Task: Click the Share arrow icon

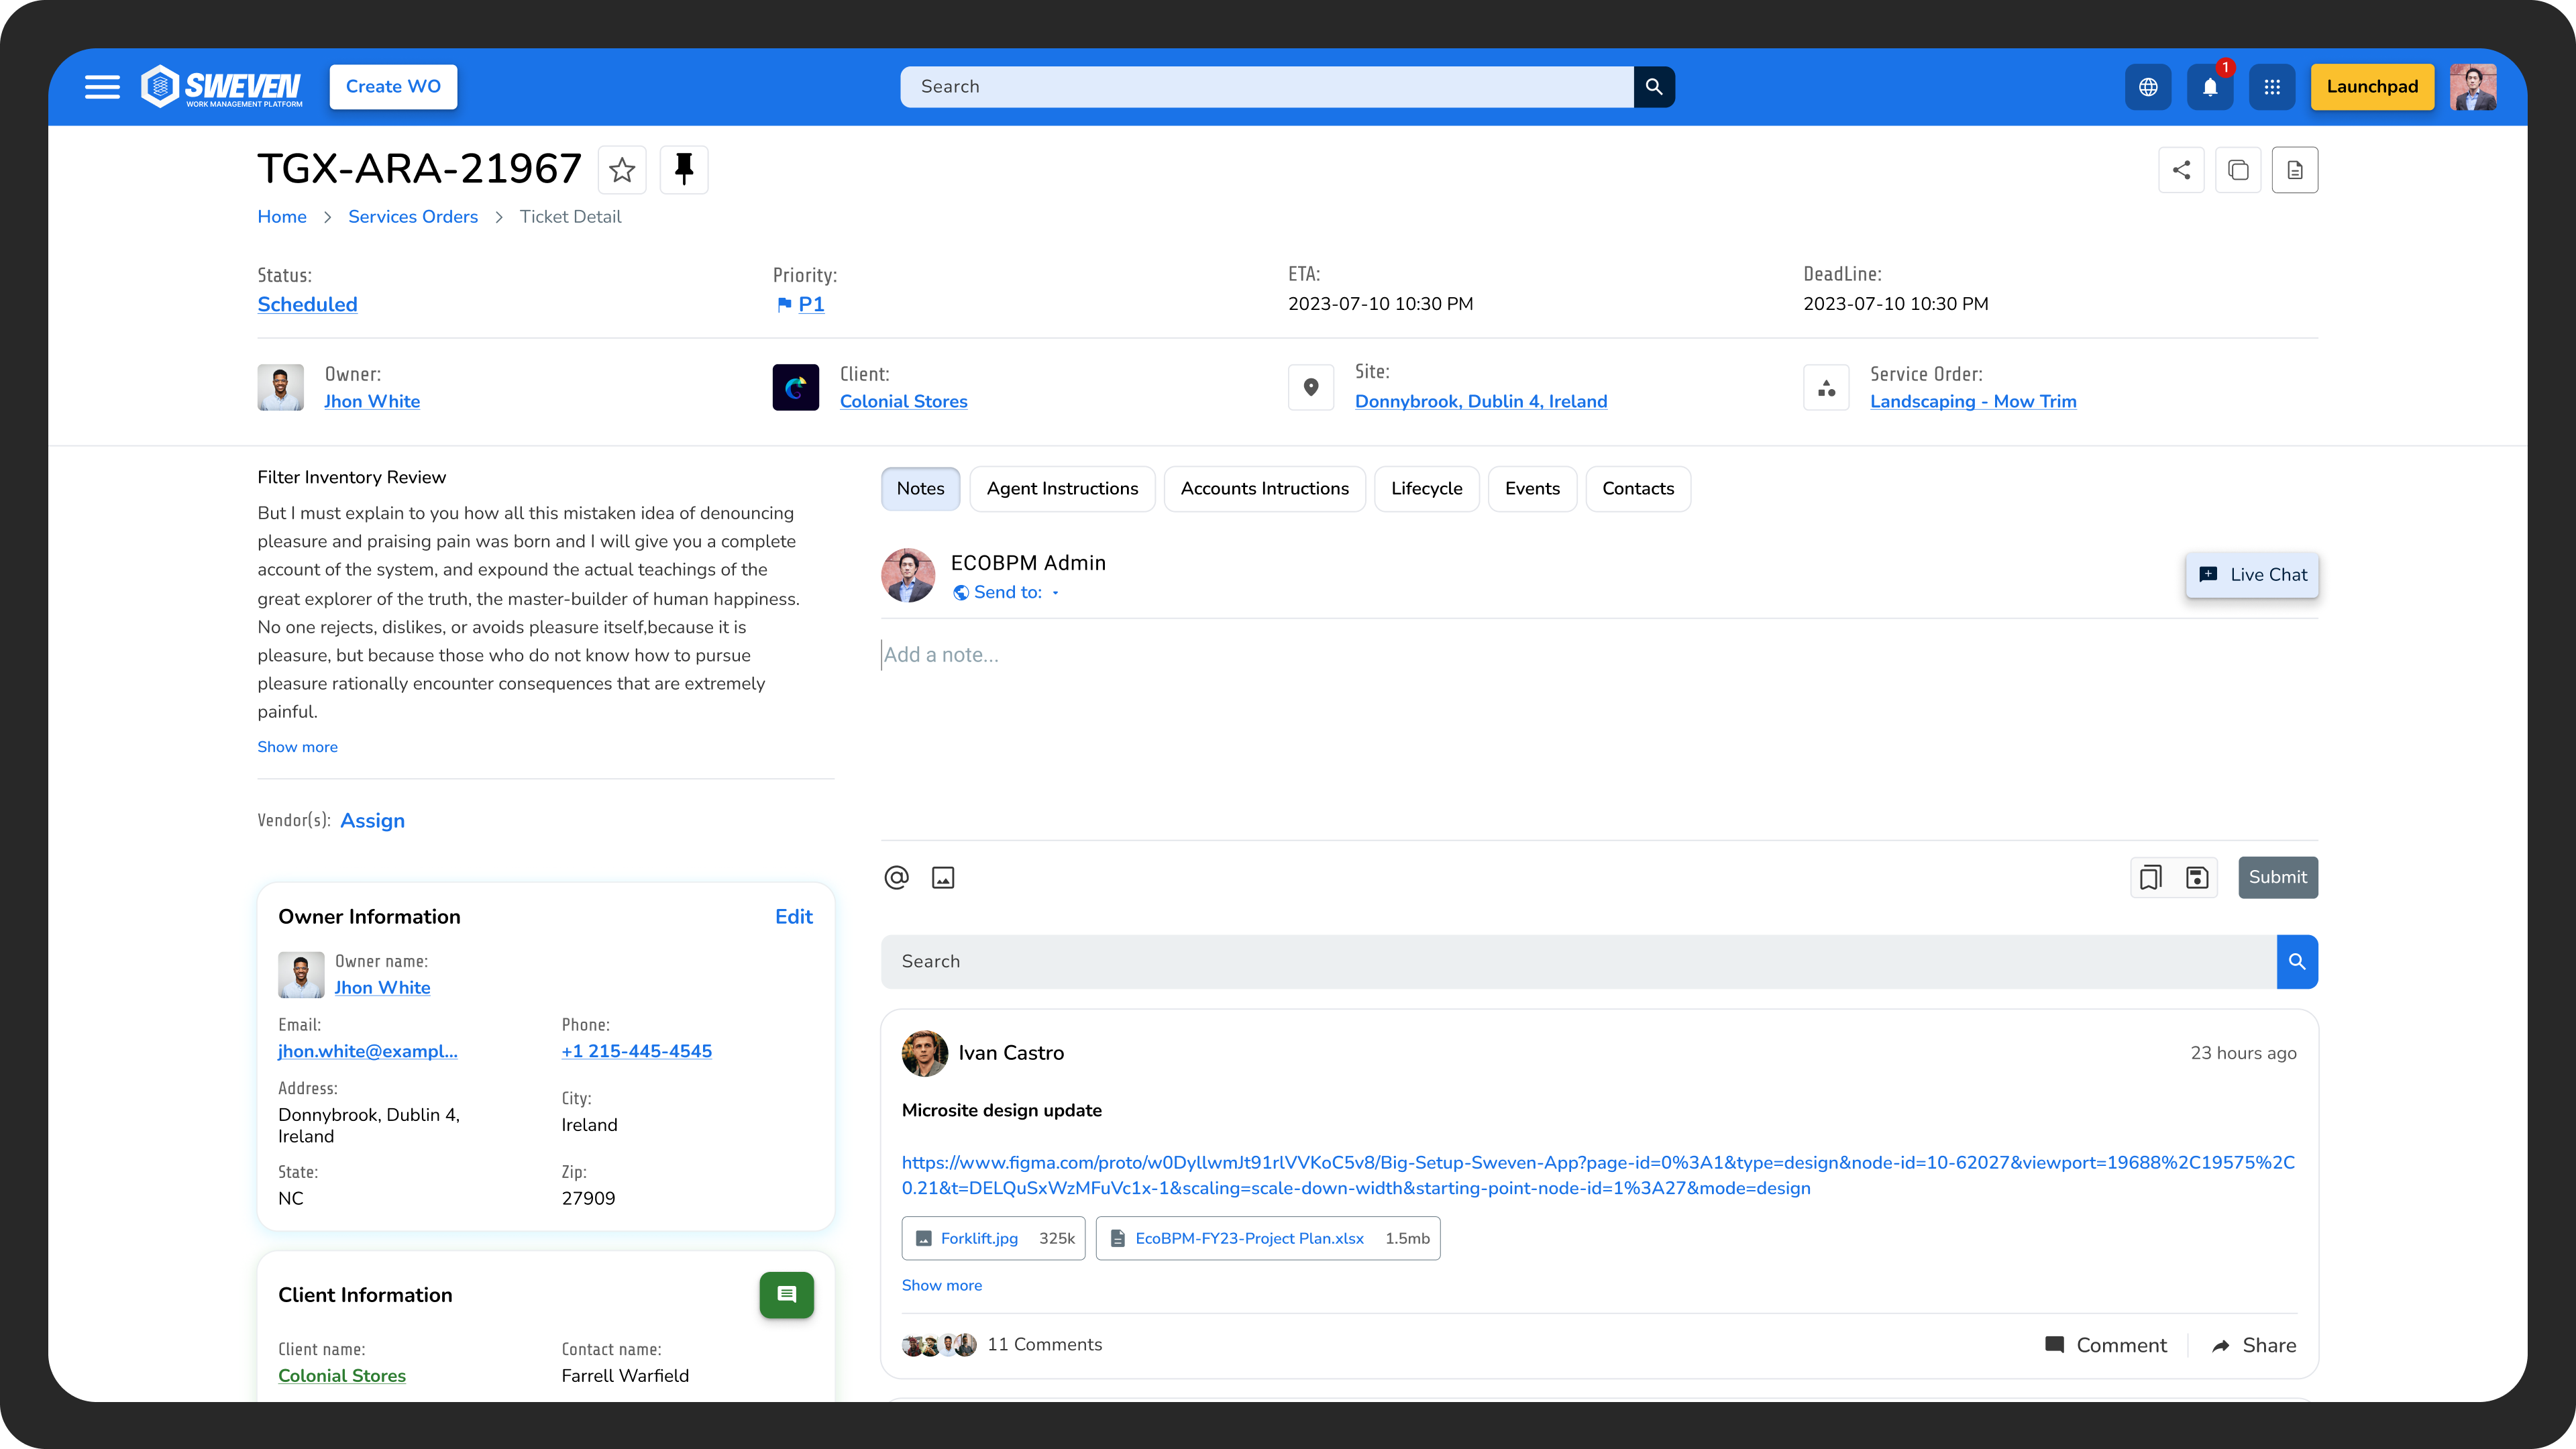Action: [x=2221, y=1346]
